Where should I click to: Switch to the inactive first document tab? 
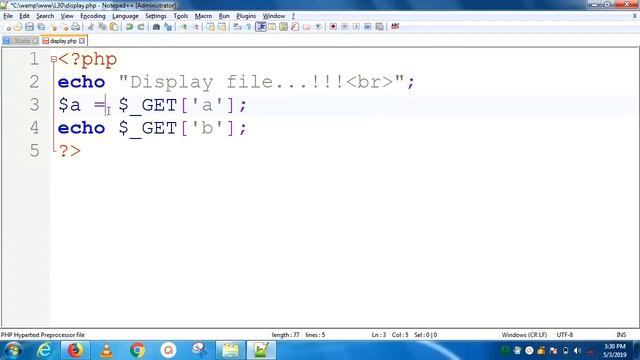click(x=20, y=41)
